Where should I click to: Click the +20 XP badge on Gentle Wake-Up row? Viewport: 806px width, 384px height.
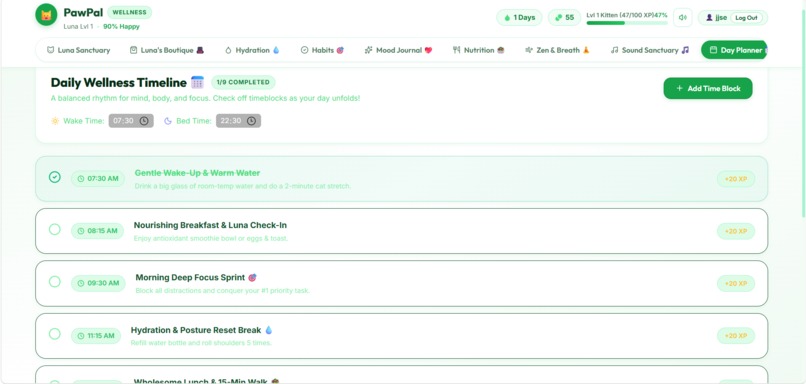tap(736, 179)
